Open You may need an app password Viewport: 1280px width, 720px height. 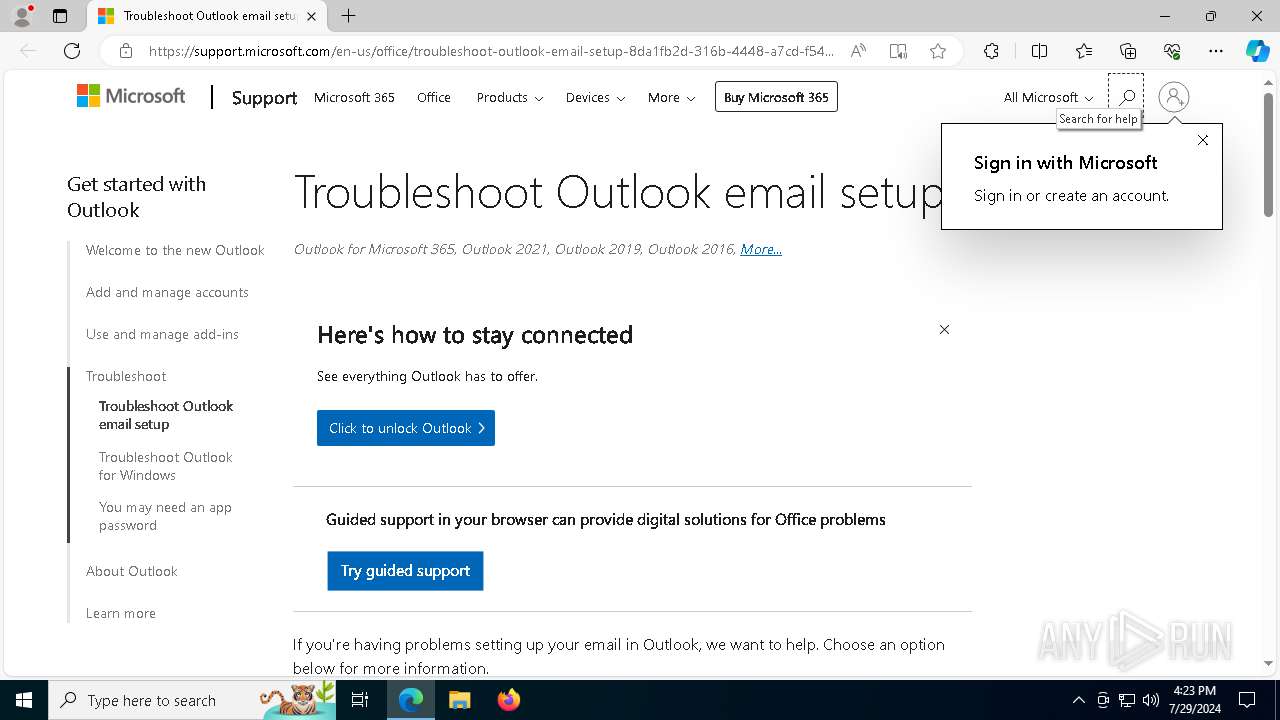click(x=165, y=516)
